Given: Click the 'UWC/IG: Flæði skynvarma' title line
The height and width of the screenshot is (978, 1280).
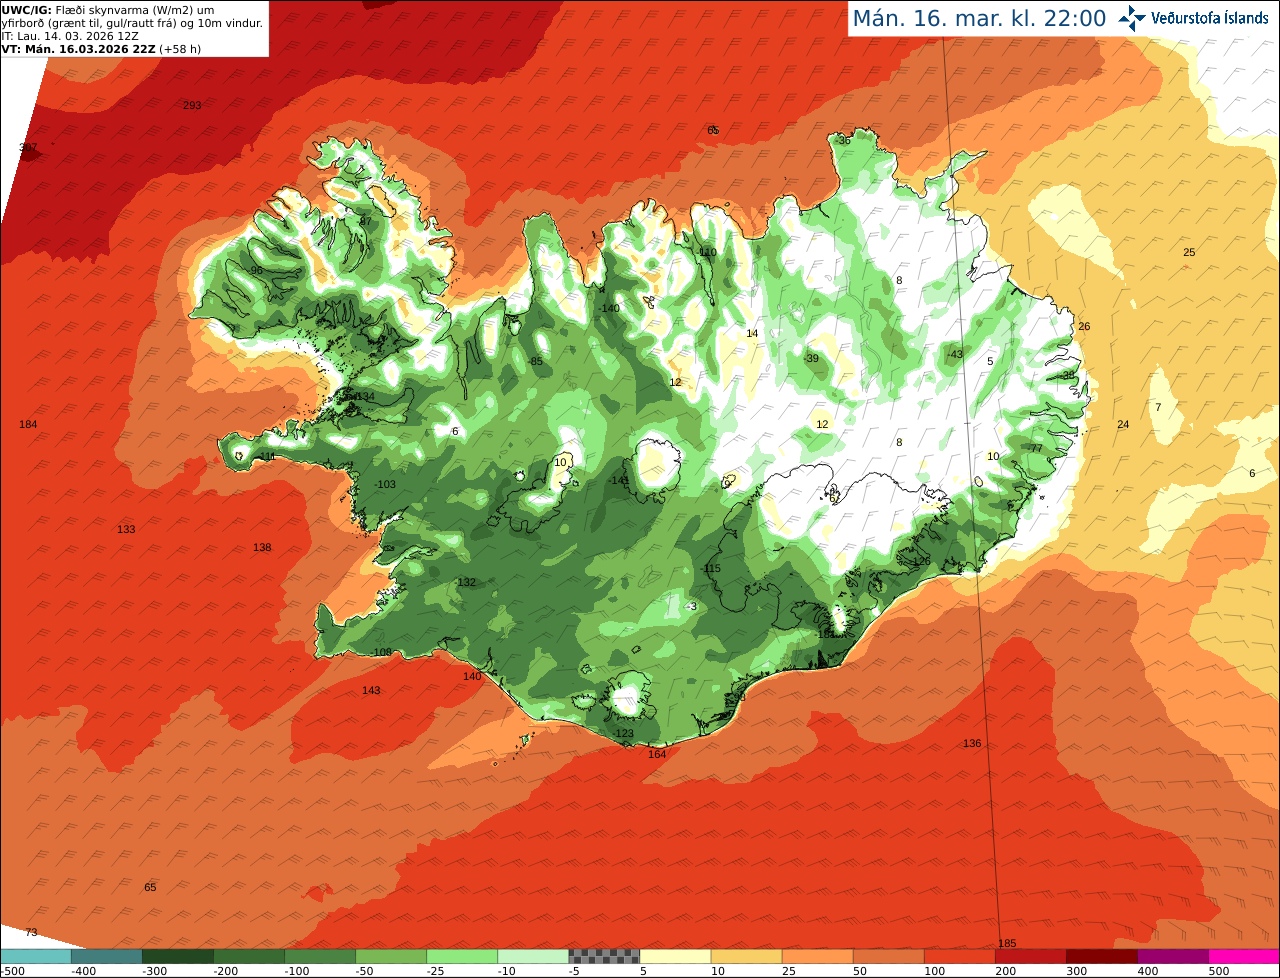Looking at the screenshot, I should tap(109, 9).
